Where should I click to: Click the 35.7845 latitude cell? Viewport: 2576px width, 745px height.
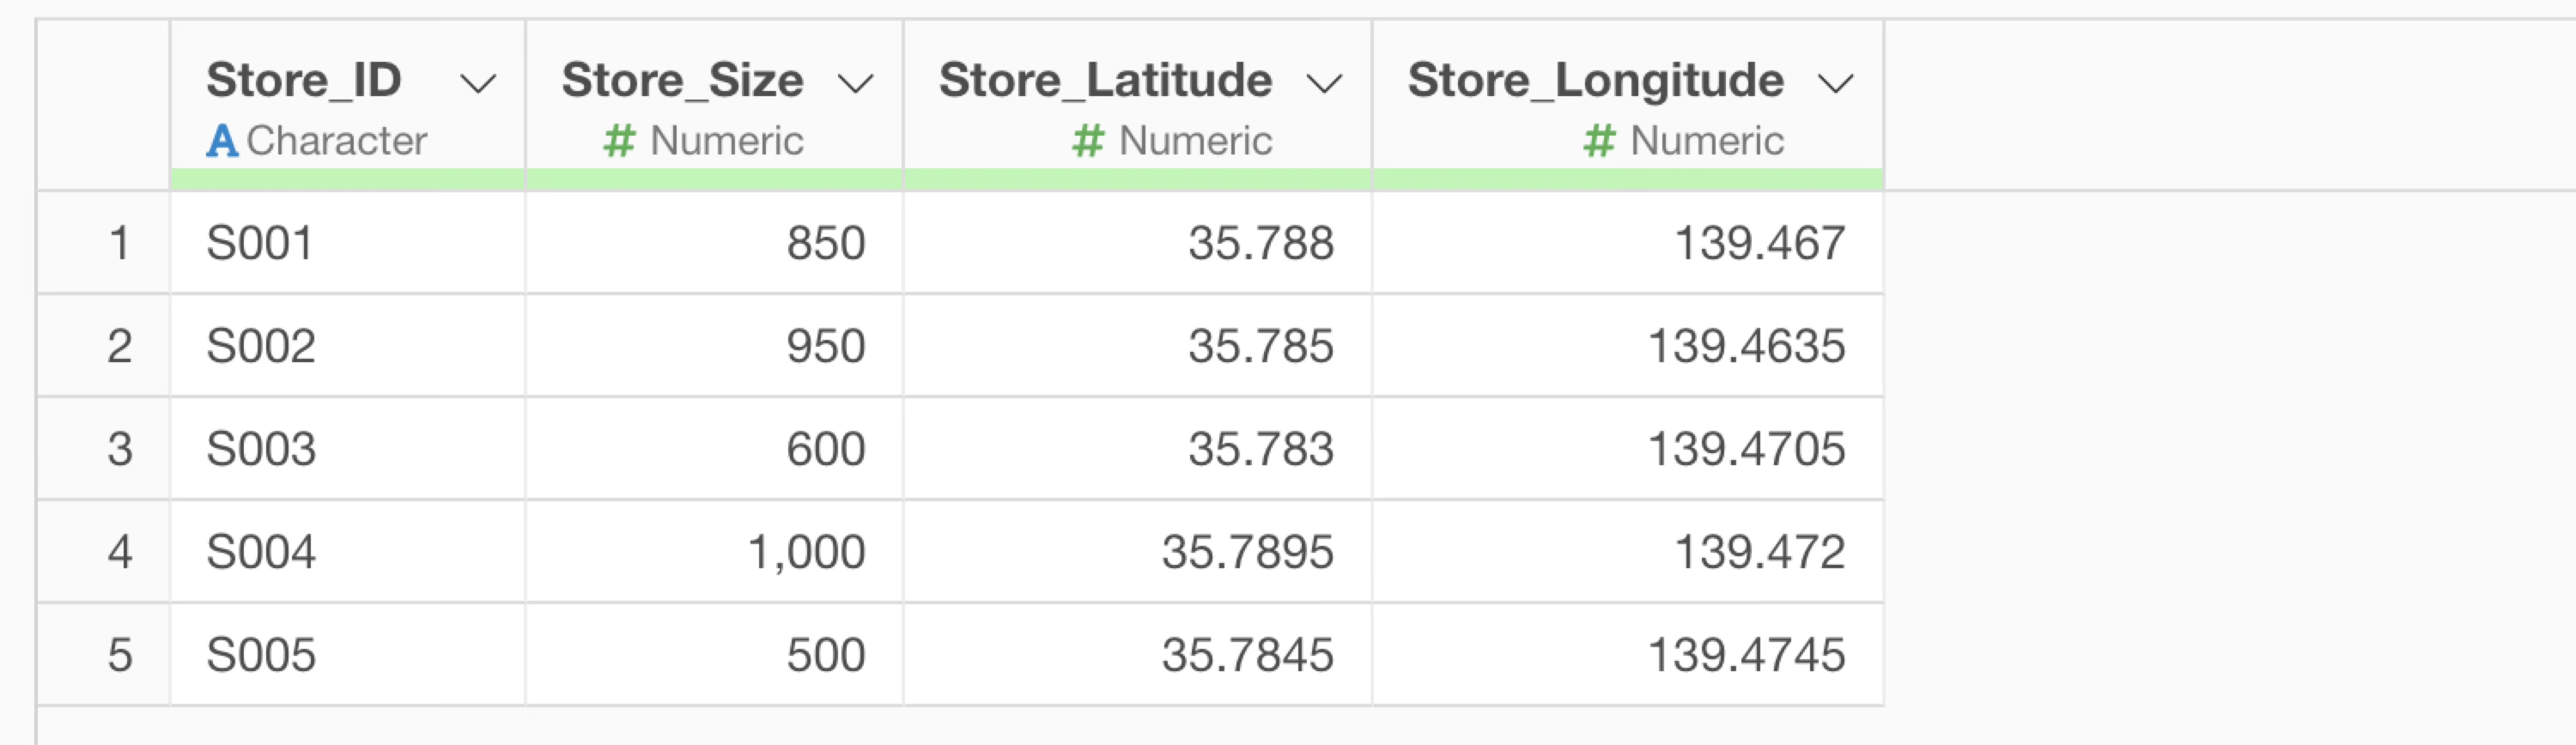point(1247,655)
